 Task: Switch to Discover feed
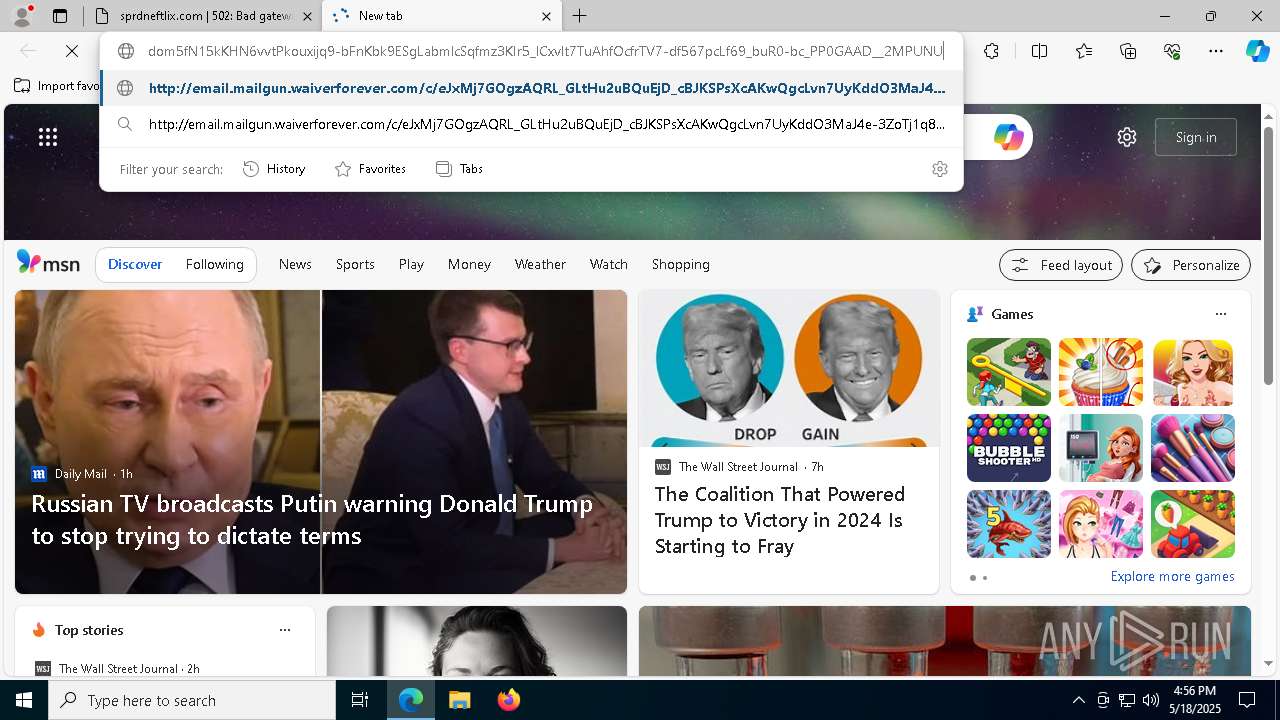point(135,264)
